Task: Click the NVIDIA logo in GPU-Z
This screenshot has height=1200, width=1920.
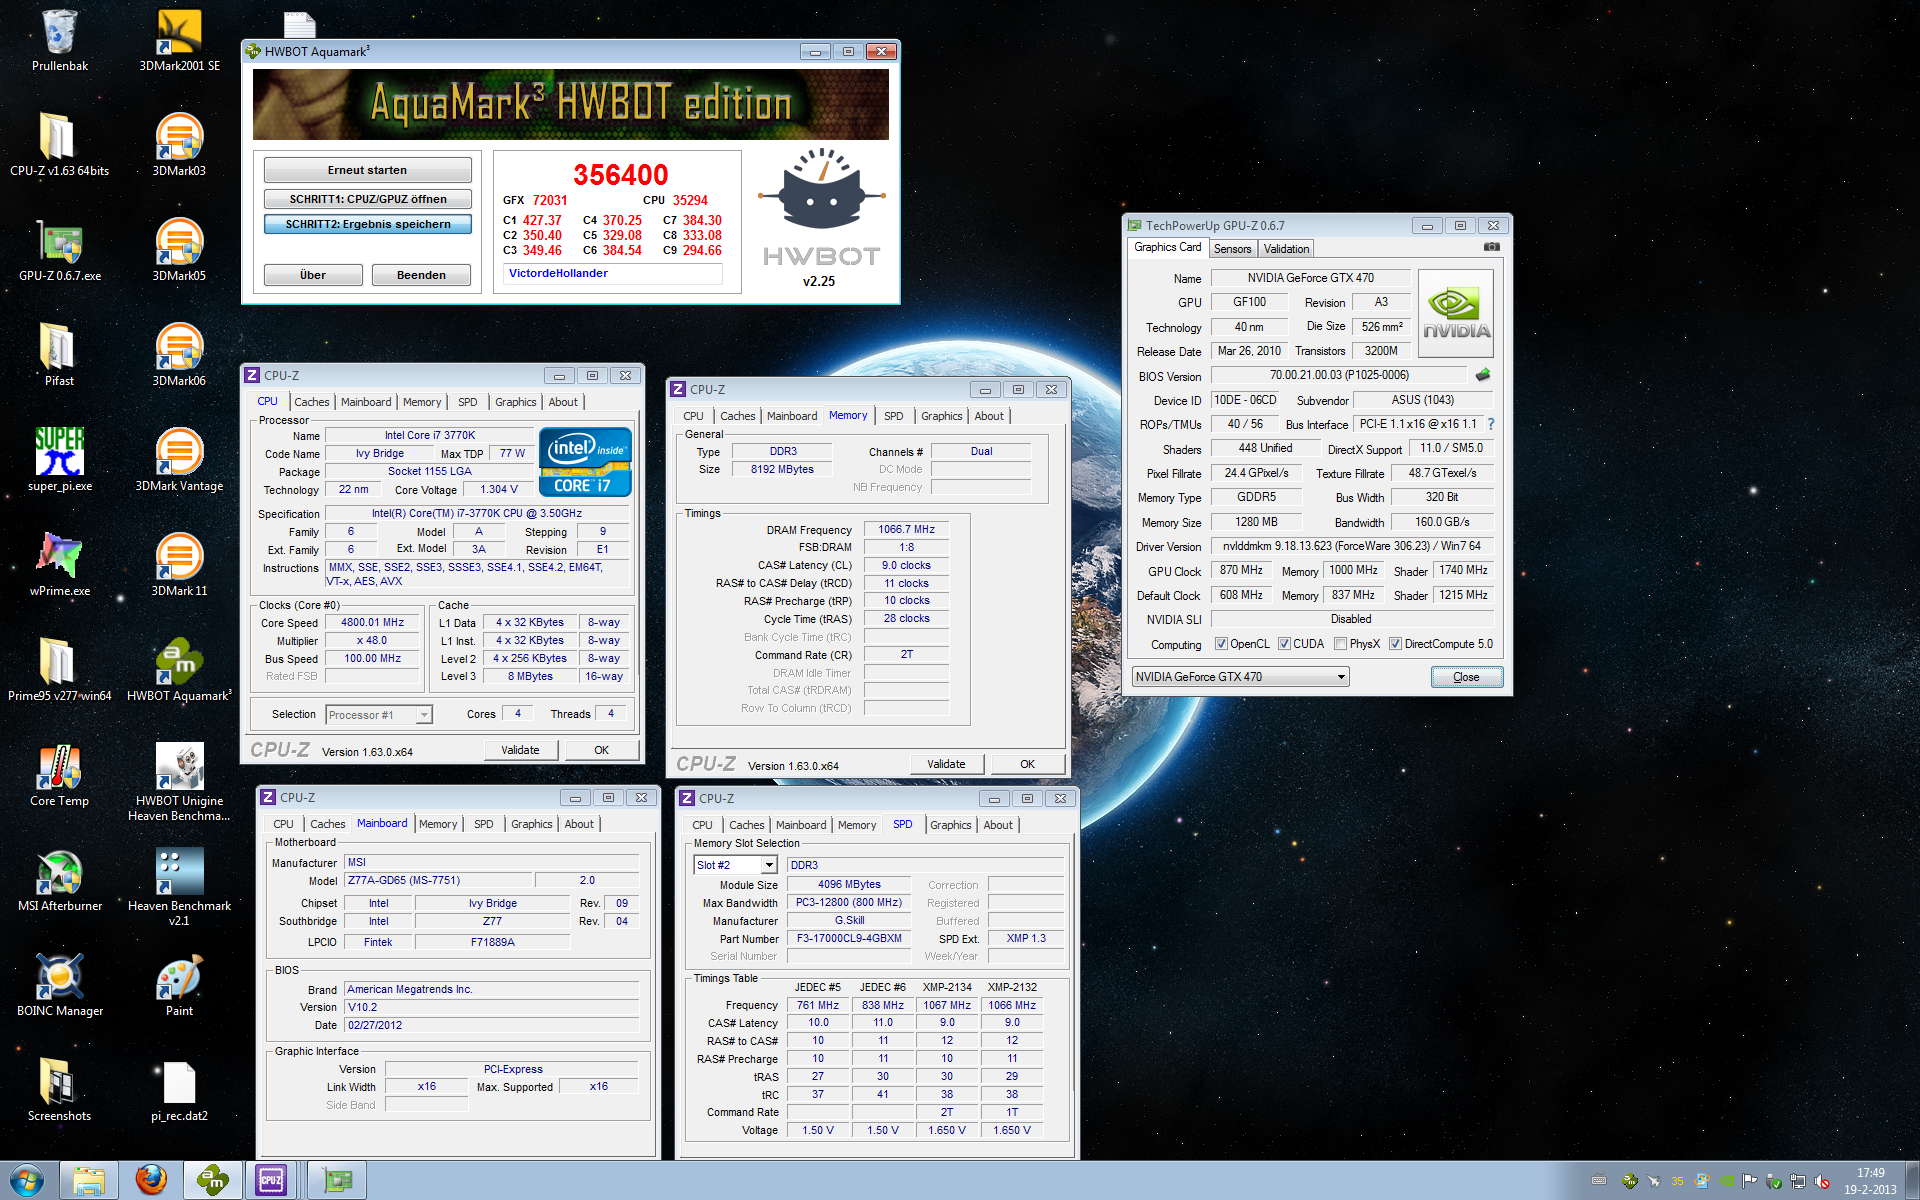Action: 1456,313
